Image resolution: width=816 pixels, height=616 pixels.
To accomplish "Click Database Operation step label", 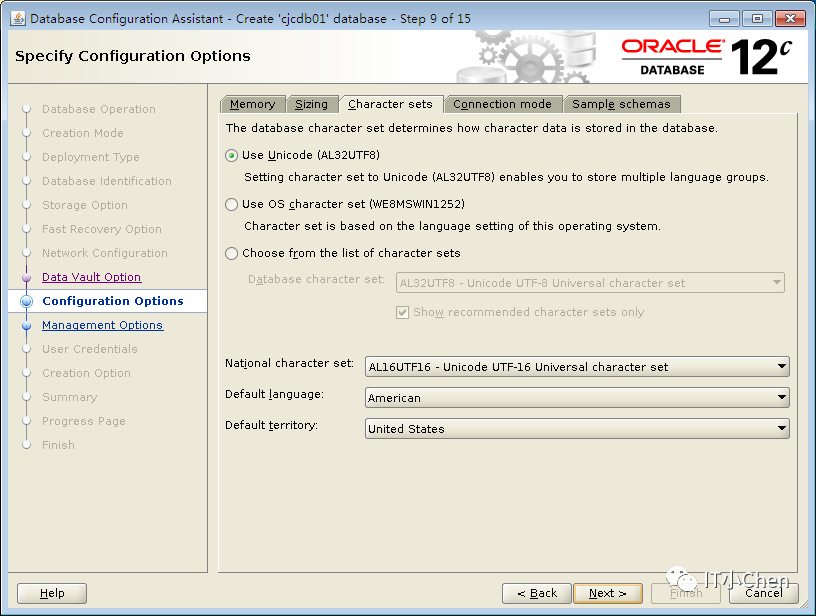I will (99, 109).
